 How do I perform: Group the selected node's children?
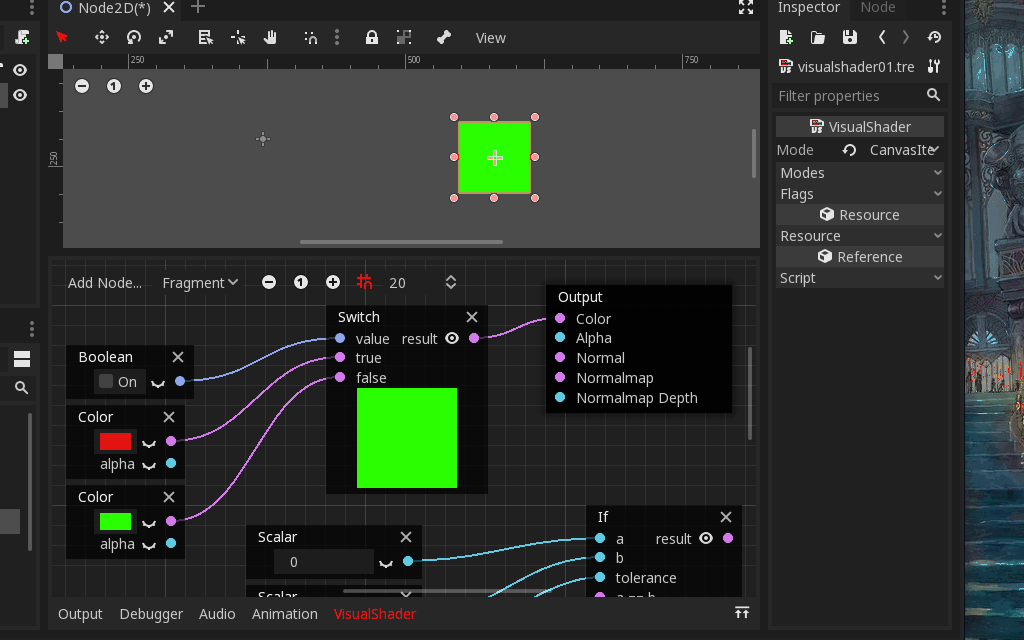click(x=404, y=37)
